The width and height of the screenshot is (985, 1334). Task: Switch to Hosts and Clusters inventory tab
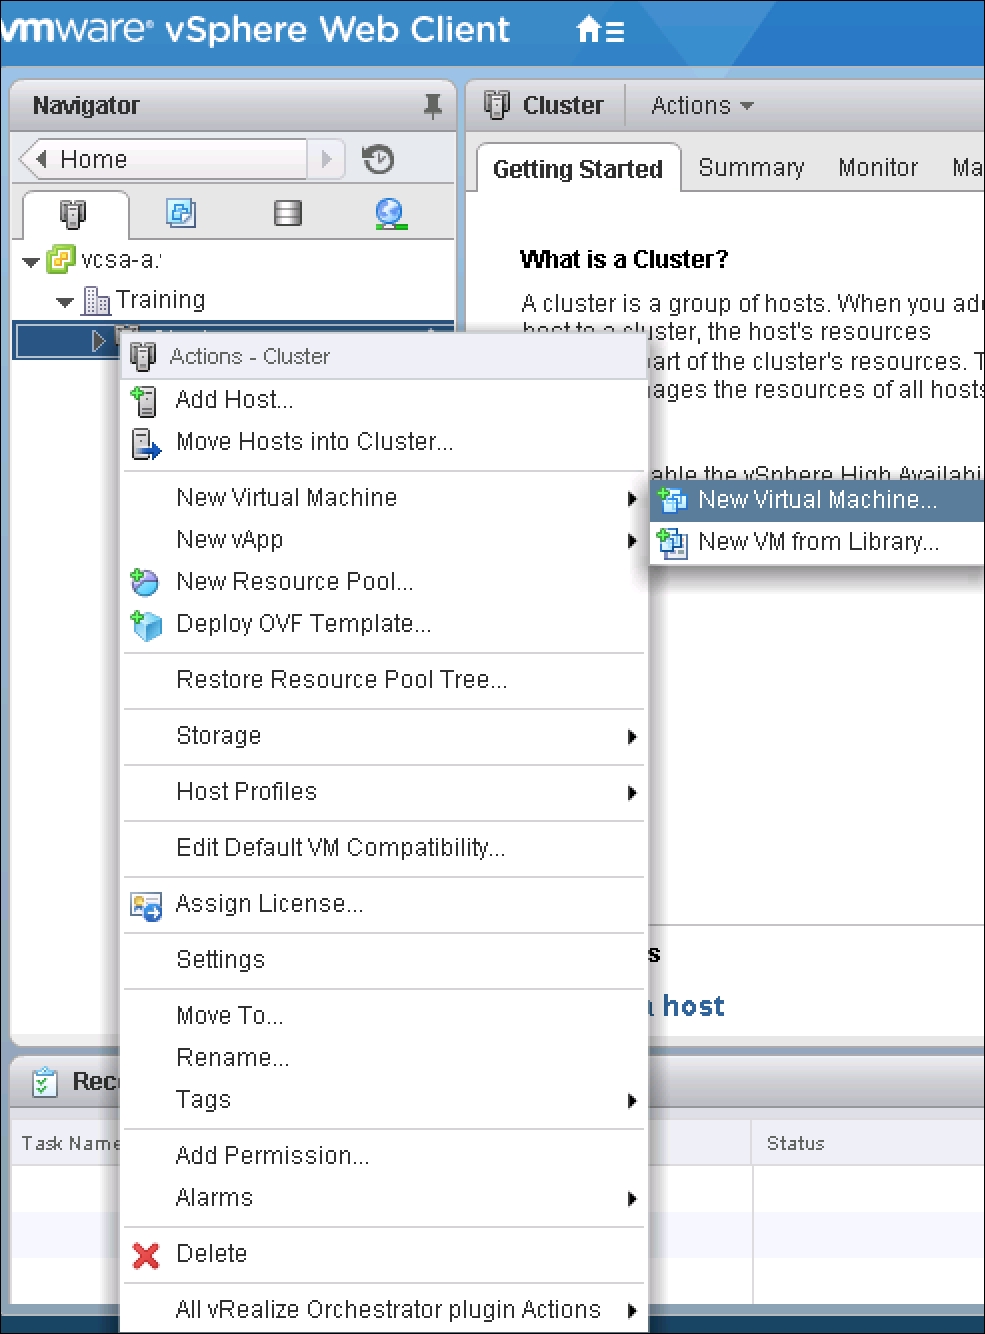click(x=72, y=213)
